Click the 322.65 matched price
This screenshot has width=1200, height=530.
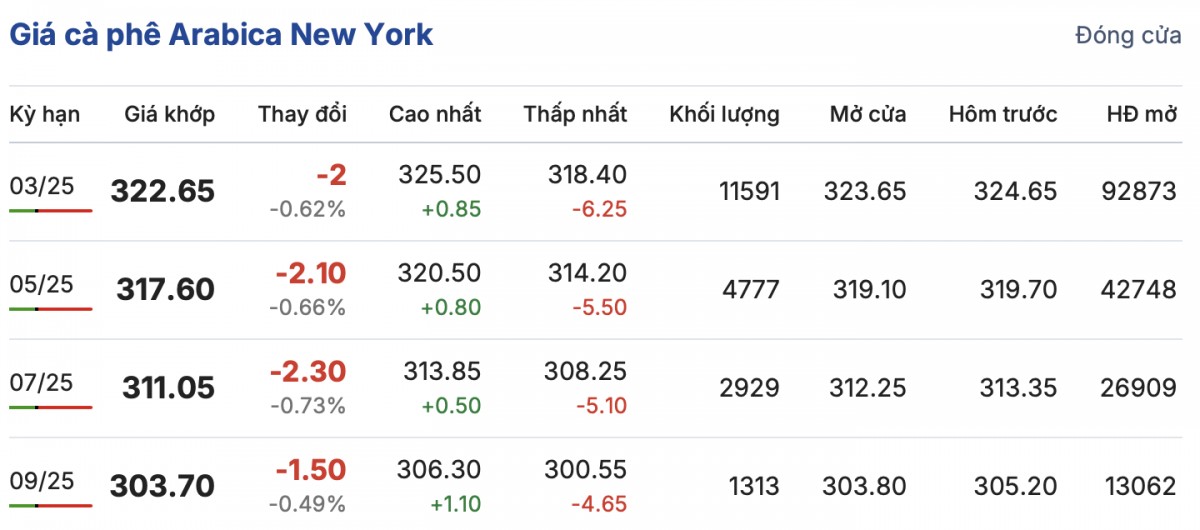click(x=163, y=191)
